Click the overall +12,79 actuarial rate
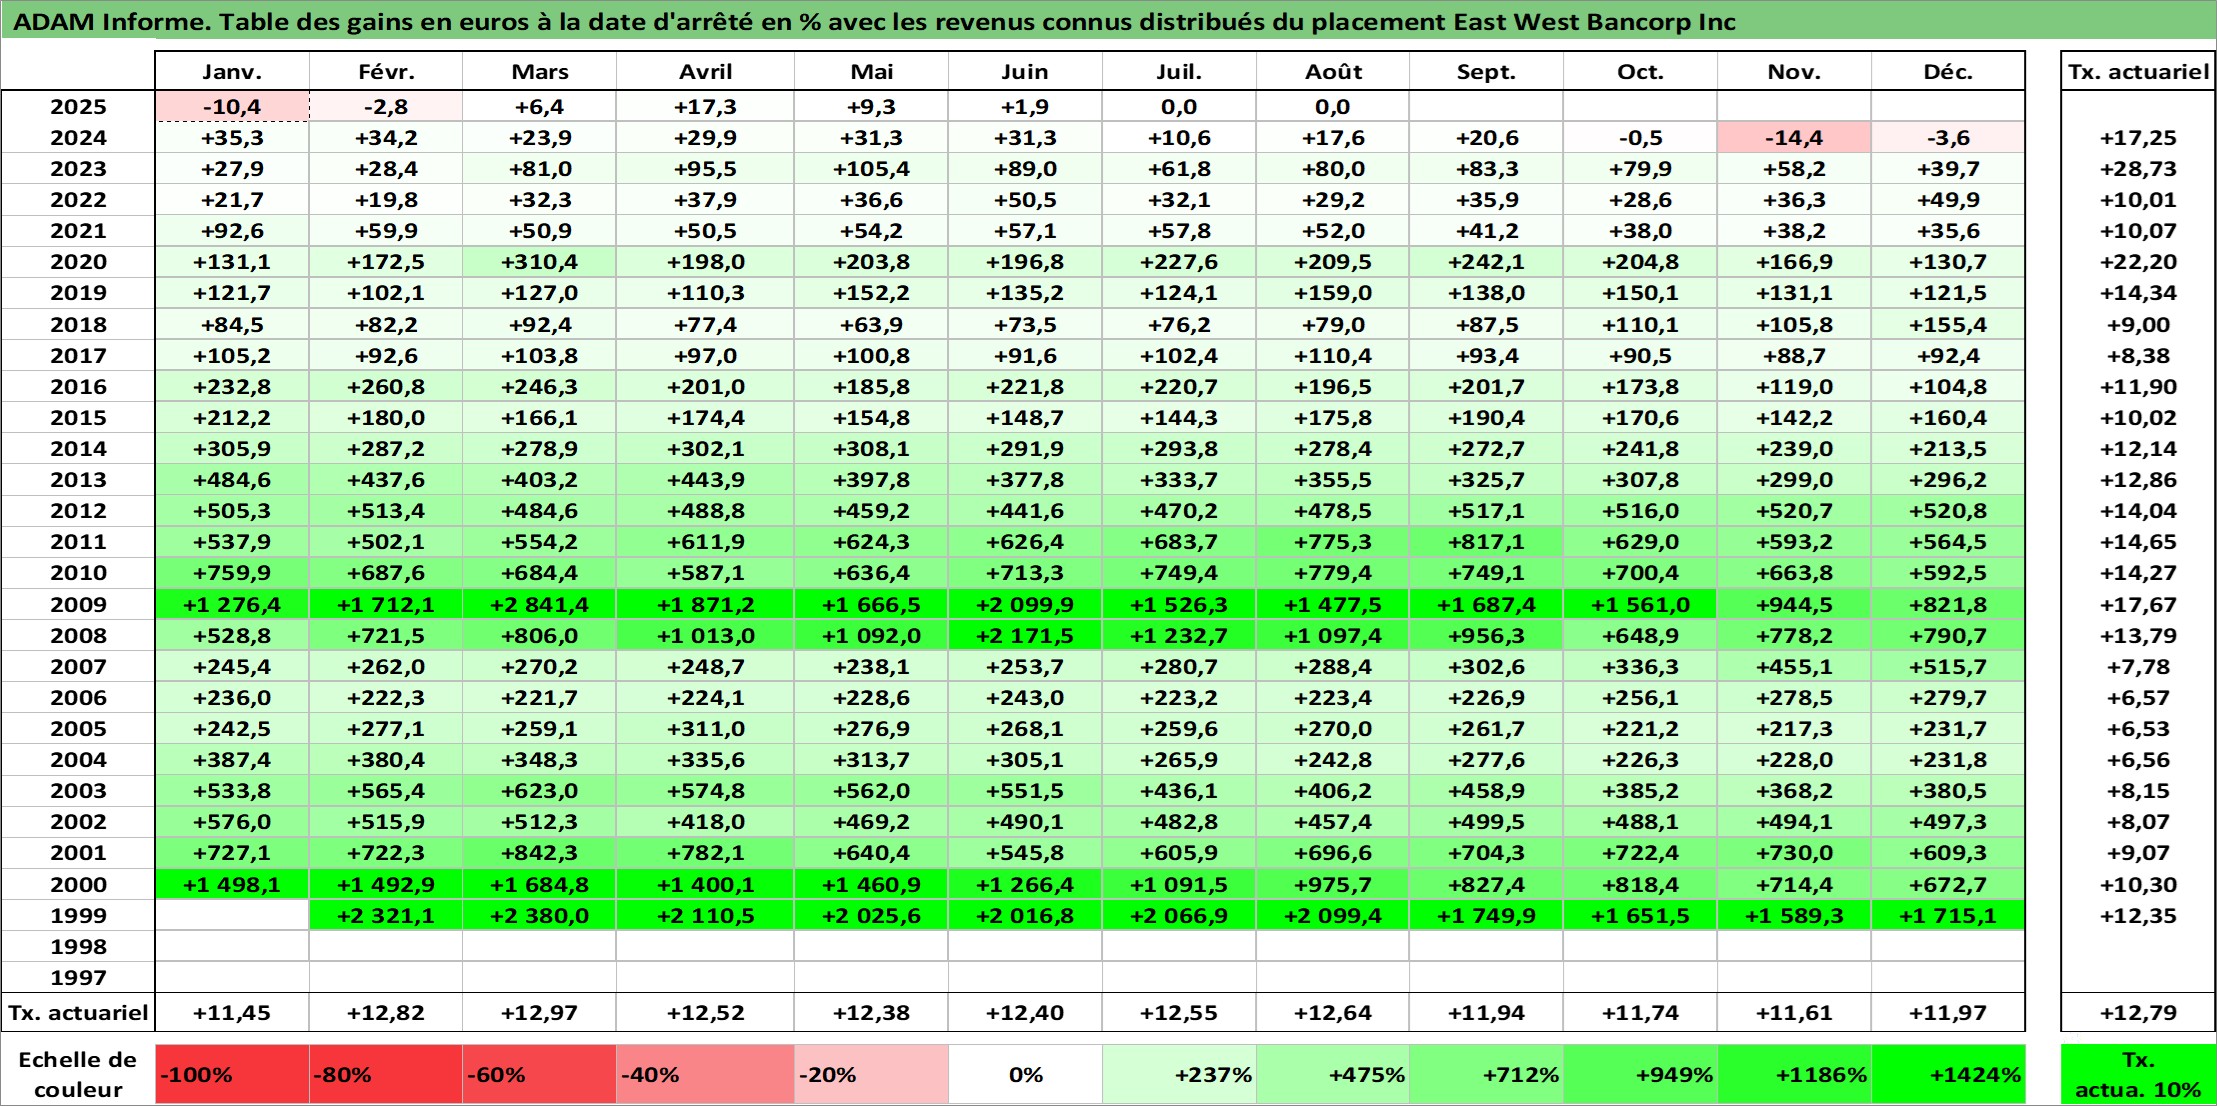2217x1106 pixels. tap(2138, 1013)
